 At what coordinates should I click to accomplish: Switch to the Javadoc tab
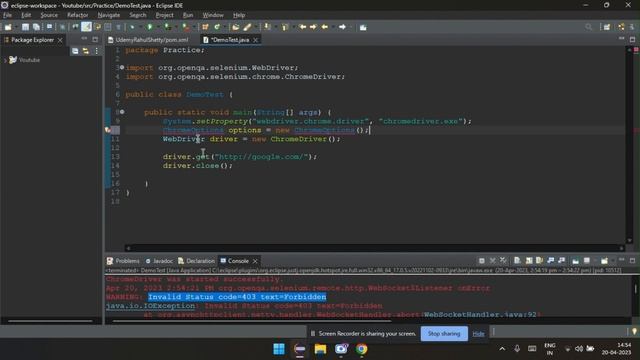(159, 261)
